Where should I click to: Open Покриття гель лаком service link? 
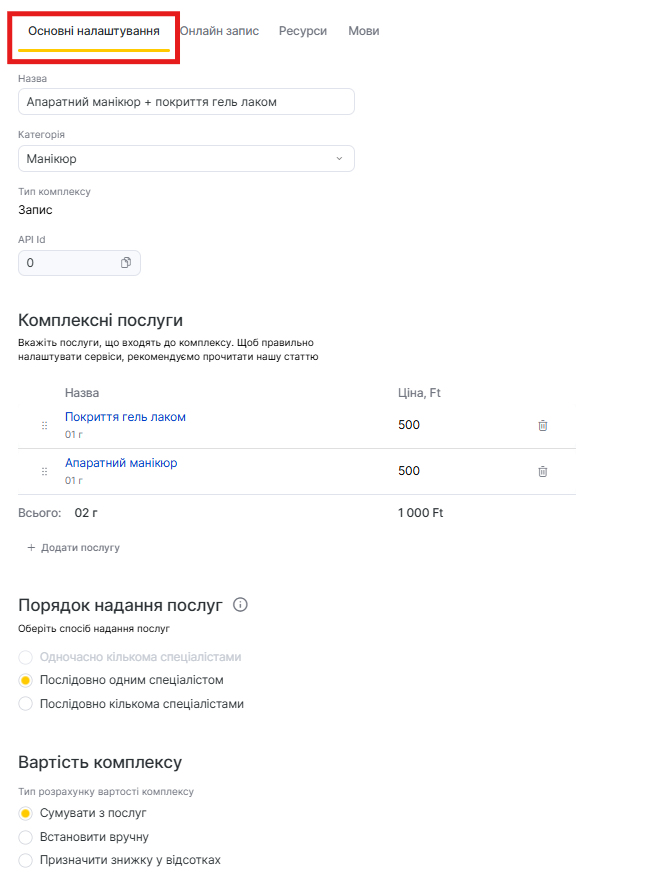(125, 417)
